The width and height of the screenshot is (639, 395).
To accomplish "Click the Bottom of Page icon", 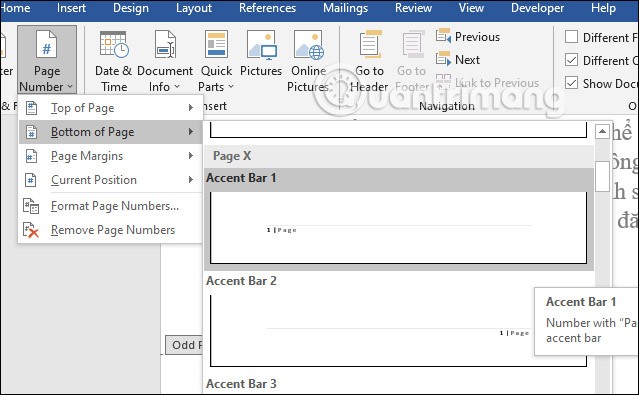I will click(x=31, y=132).
